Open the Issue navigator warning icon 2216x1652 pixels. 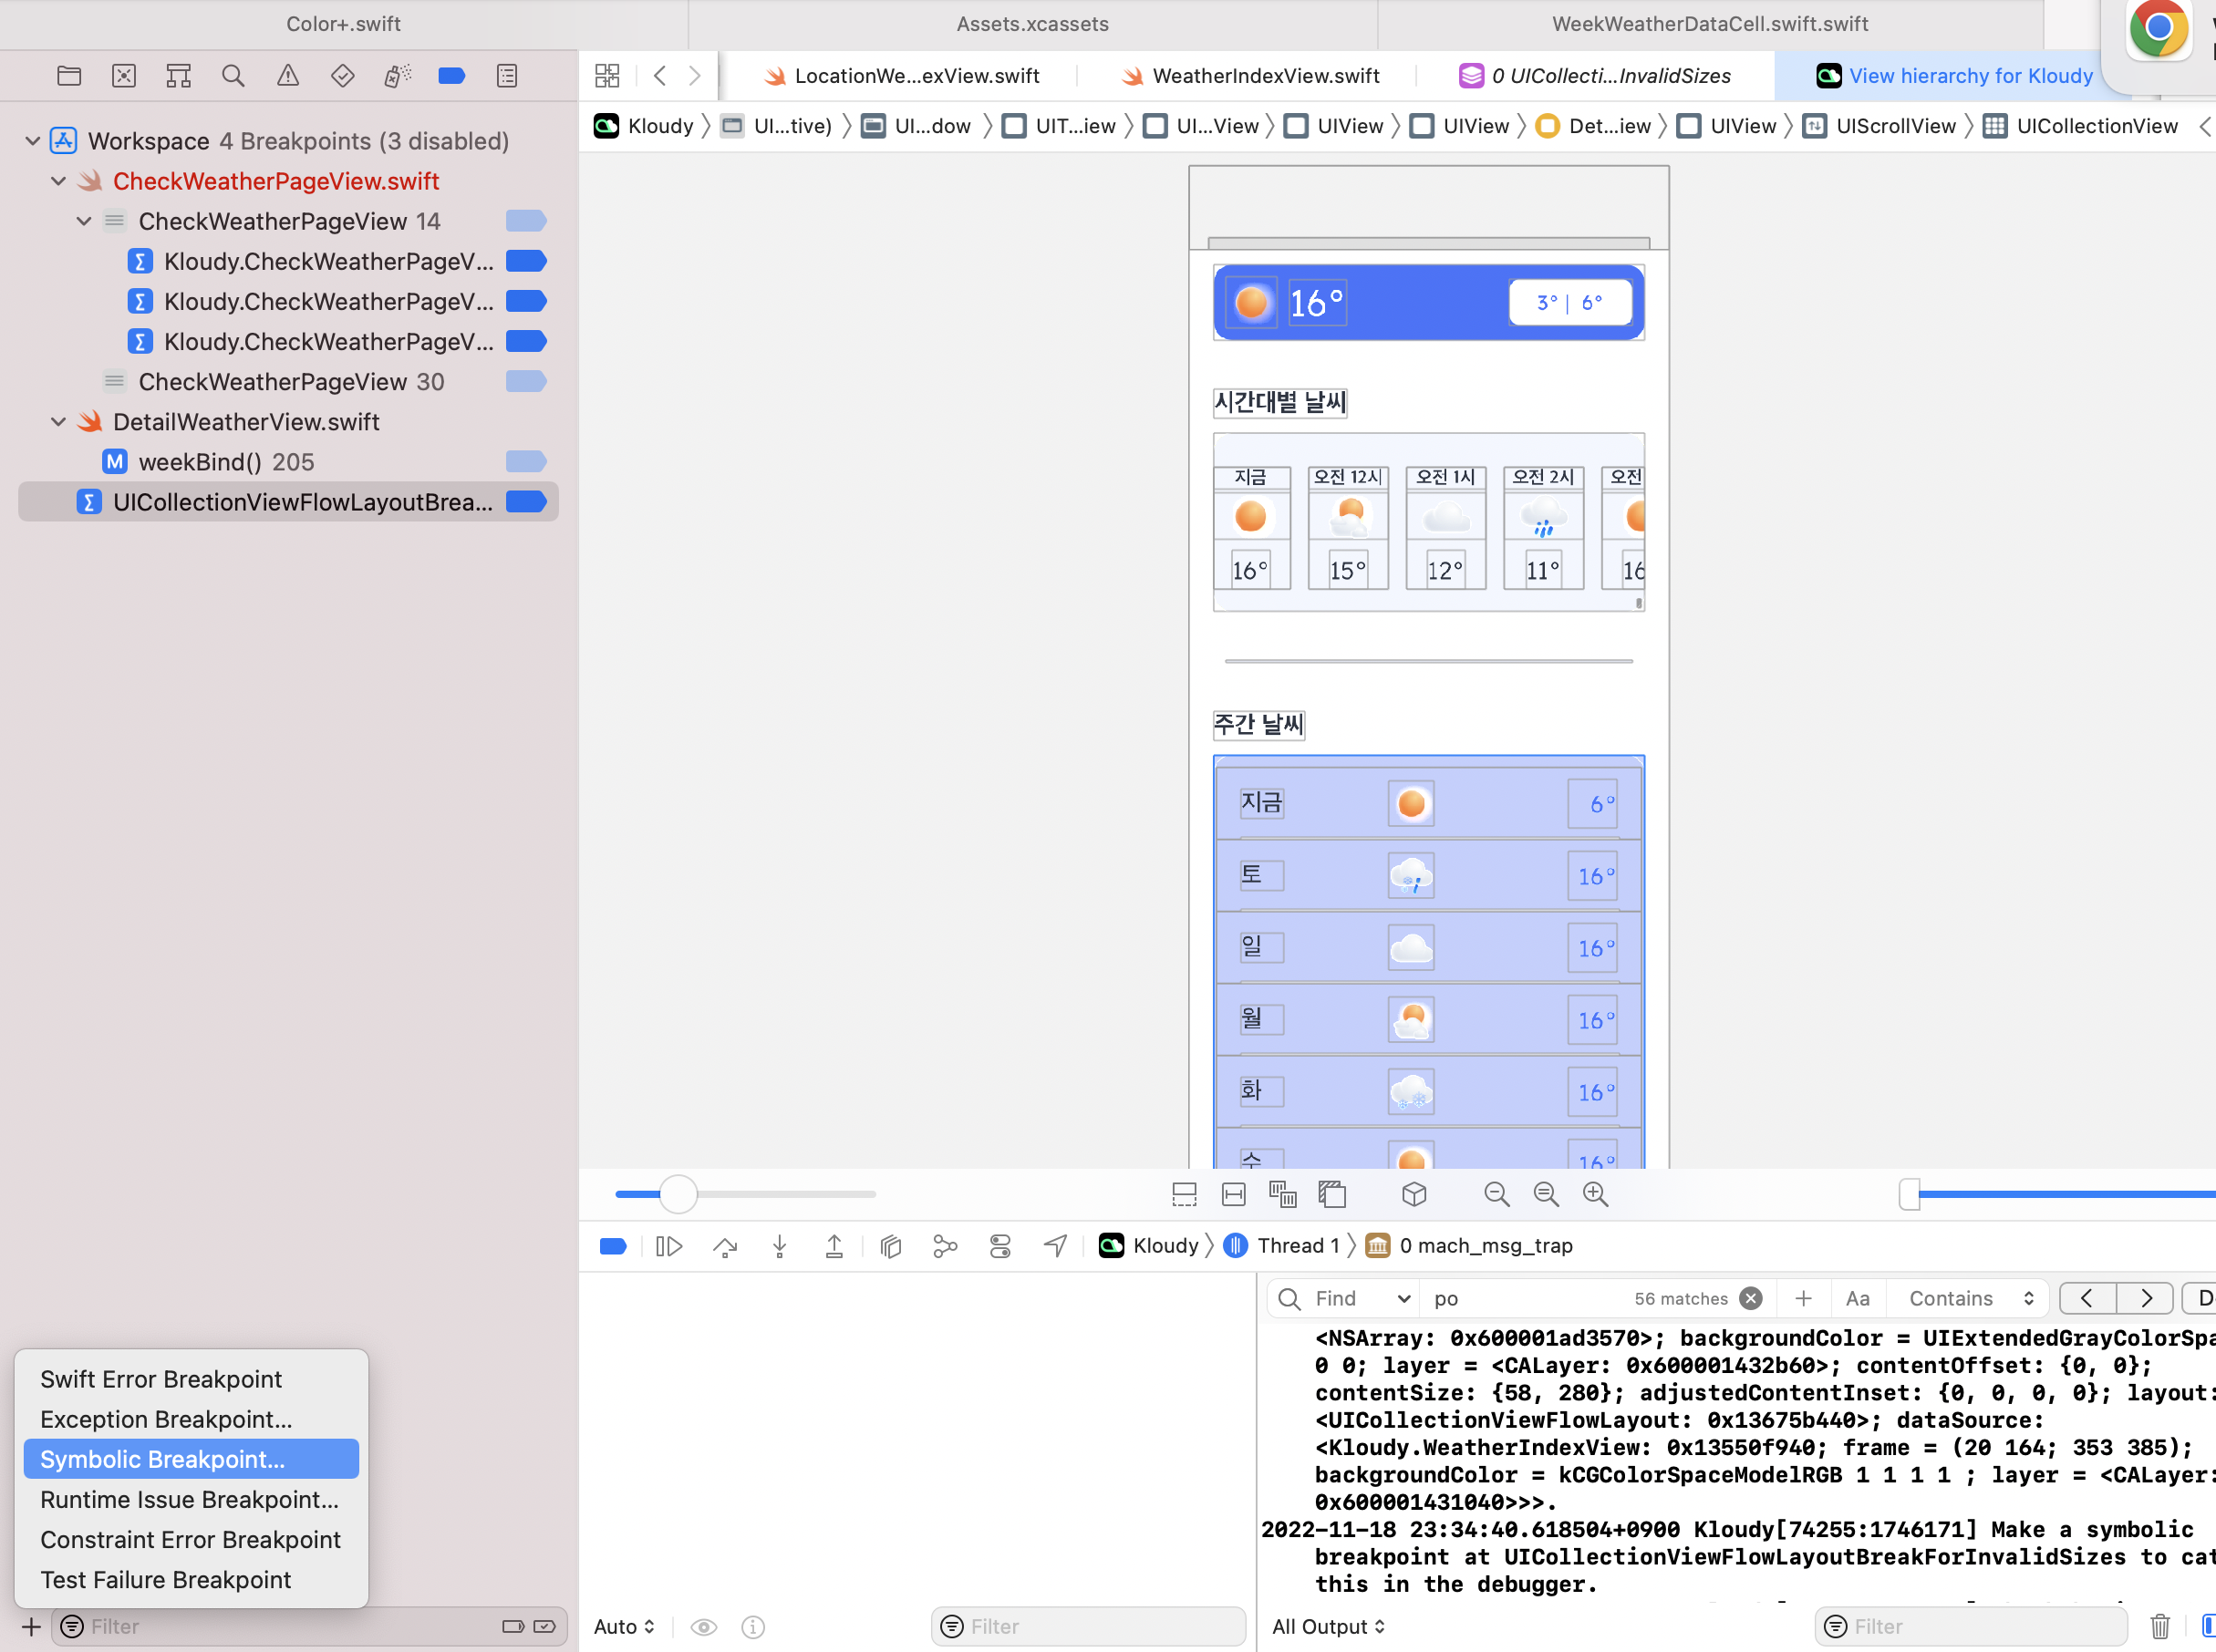pos(288,76)
